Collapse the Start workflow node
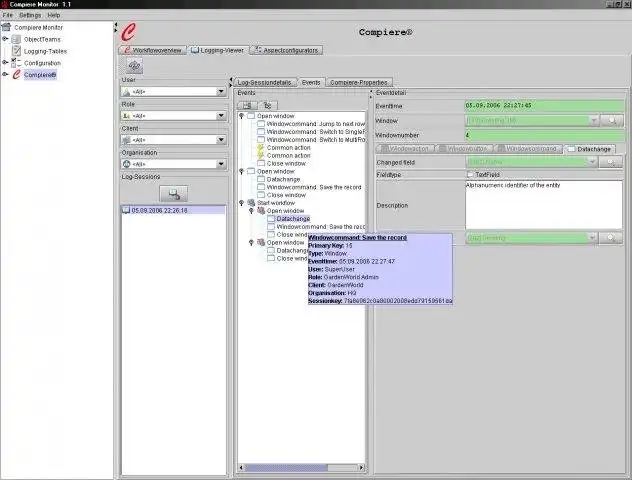Image resolution: width=632 pixels, height=480 pixels. [242, 203]
